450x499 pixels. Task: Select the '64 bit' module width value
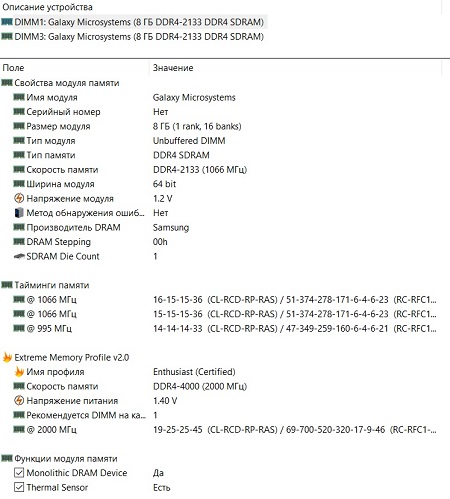[x=164, y=184]
